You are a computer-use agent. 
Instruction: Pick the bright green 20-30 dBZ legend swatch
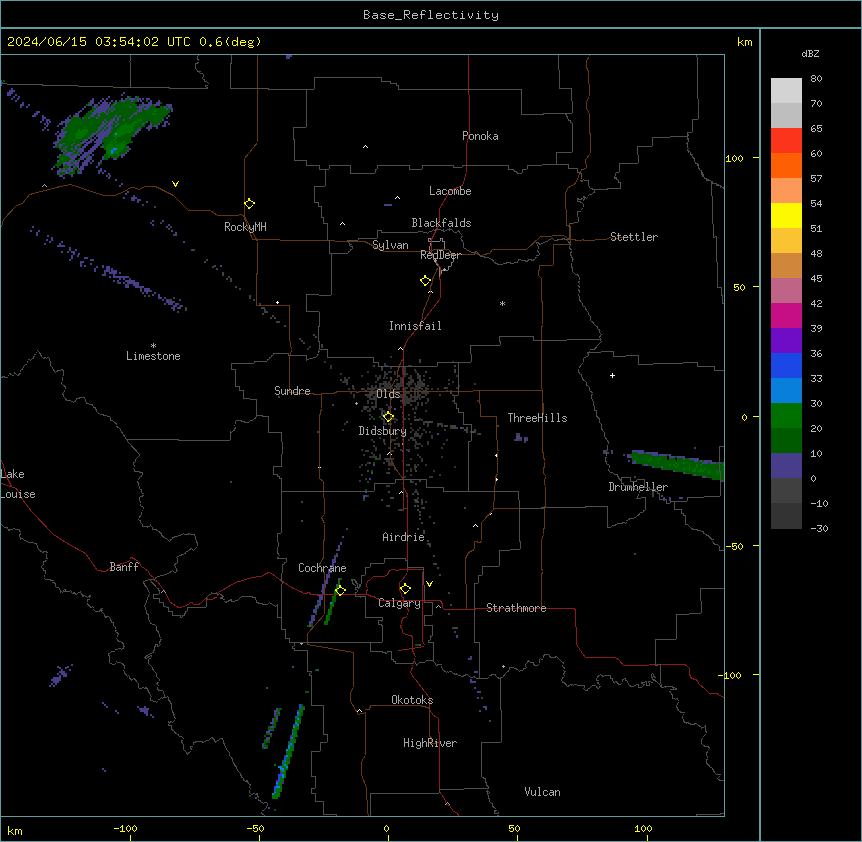pos(786,416)
